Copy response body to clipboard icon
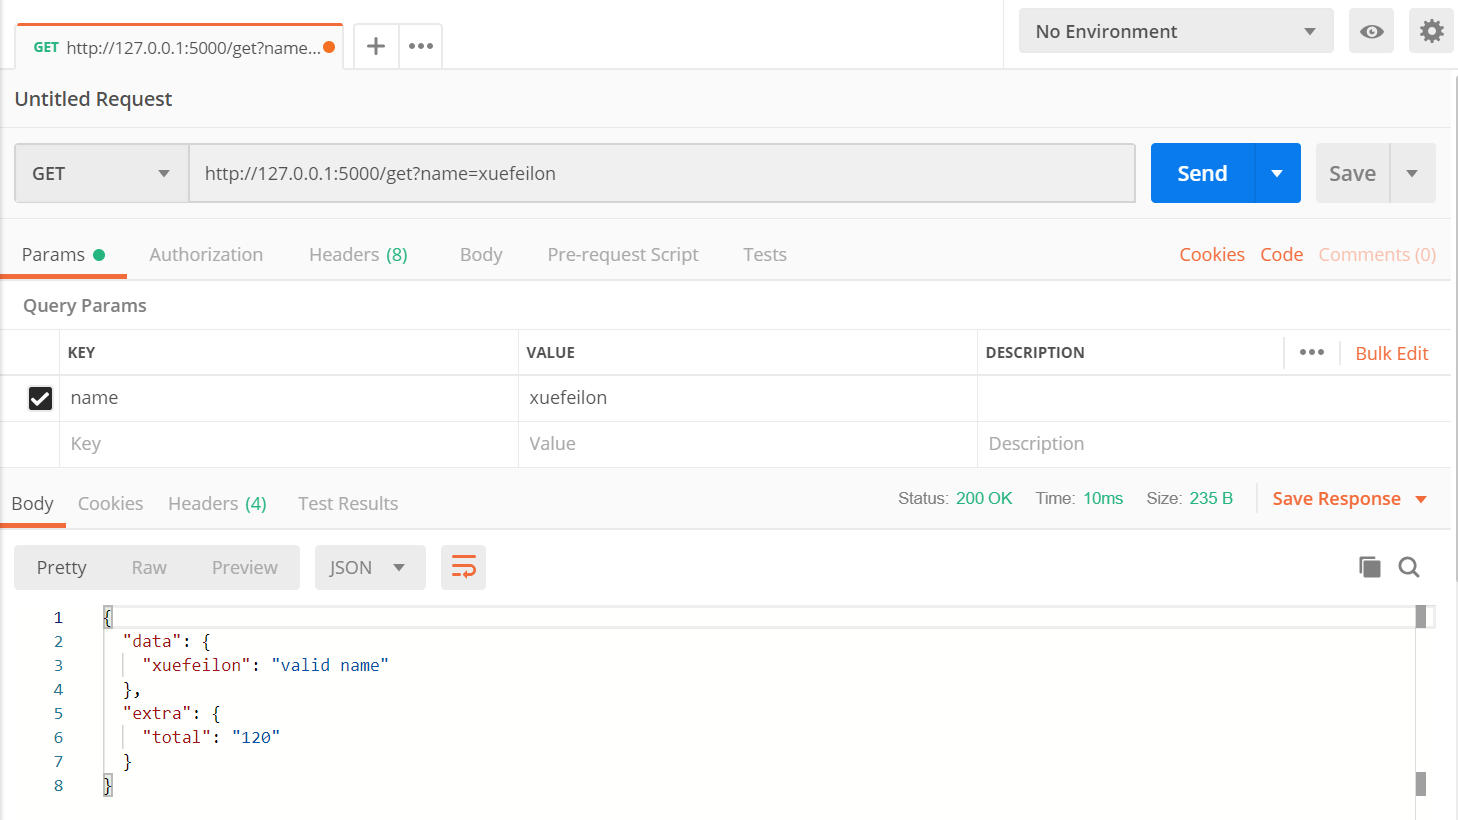The image size is (1458, 820). (1370, 567)
